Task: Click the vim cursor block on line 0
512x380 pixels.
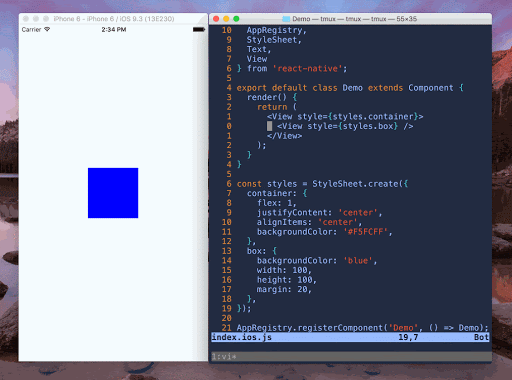Action: 269,126
